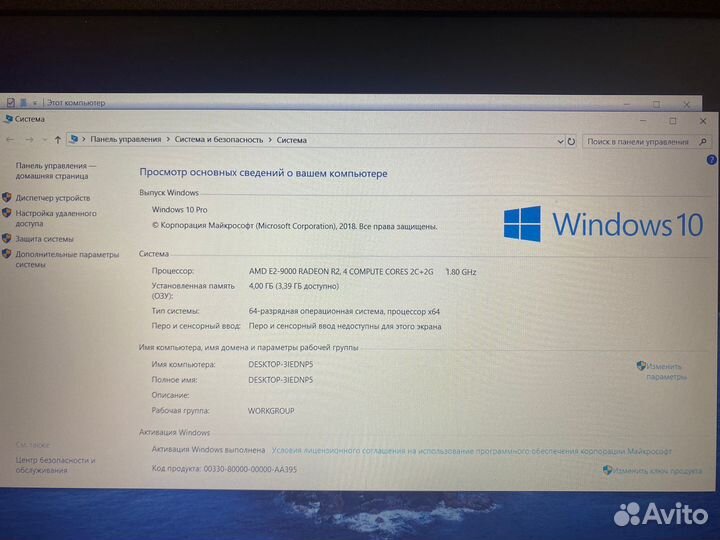Viewport: 720px width, 540px height.
Task: Select 1.80 GHz processor speed
Action: (461, 272)
